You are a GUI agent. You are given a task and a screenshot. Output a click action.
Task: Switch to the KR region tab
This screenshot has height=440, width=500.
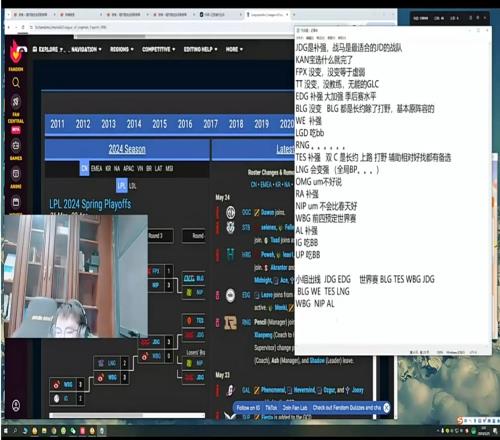(x=108, y=168)
